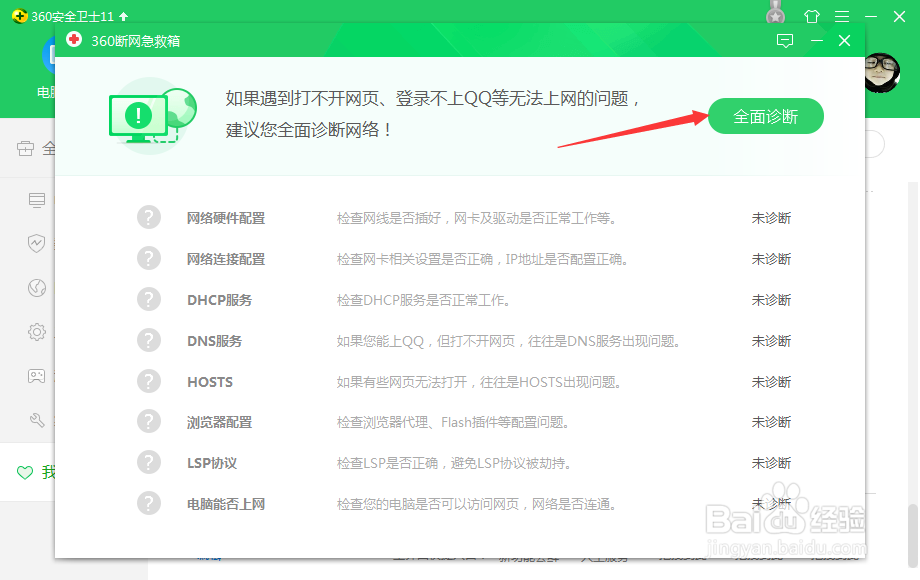The image size is (920, 580).
Task: Select 我 item in the left sidebar
Action: 36,472
